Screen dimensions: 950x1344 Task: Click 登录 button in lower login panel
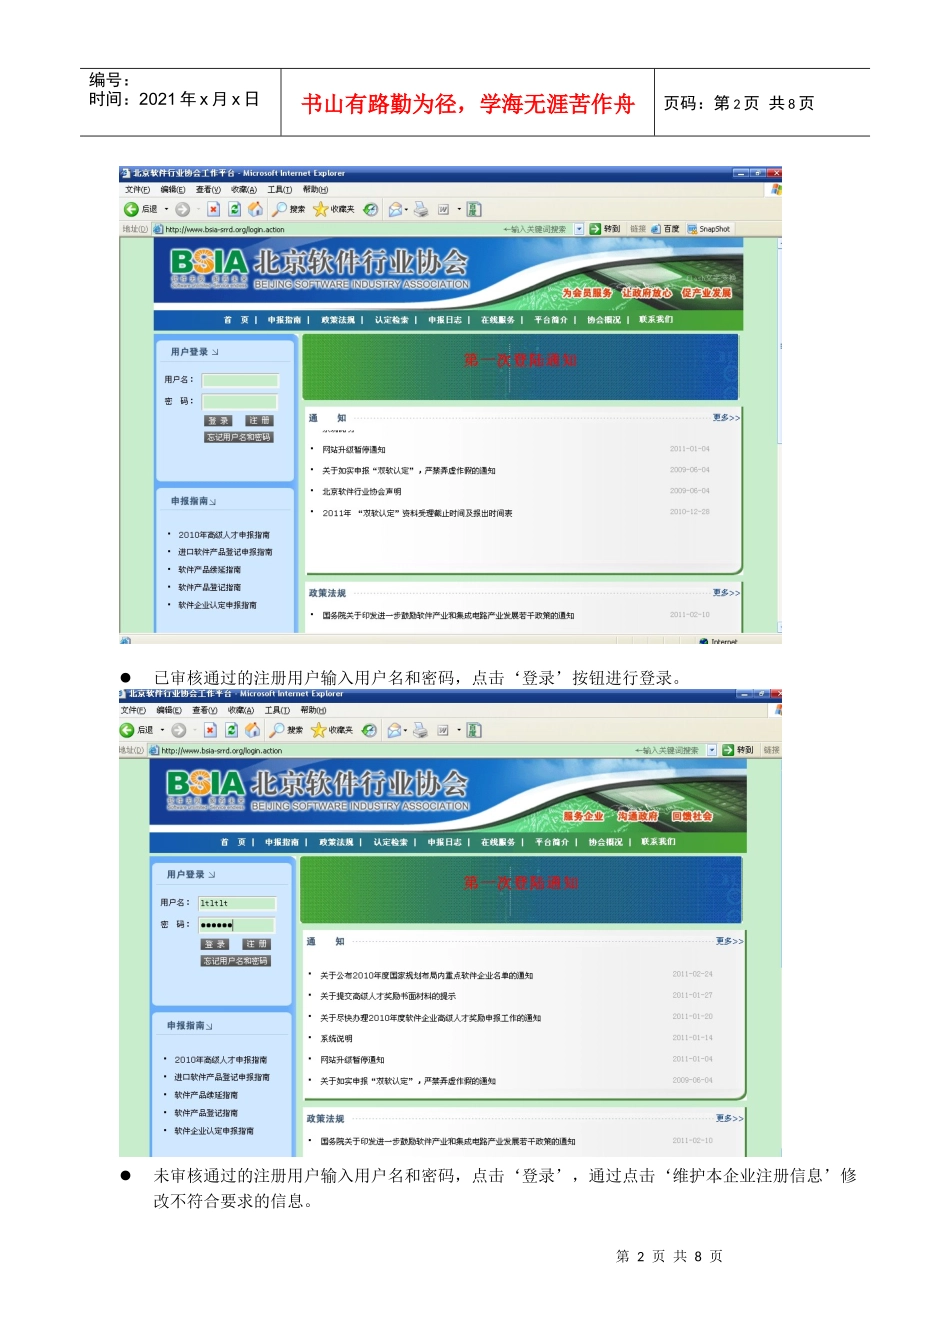click(x=215, y=944)
